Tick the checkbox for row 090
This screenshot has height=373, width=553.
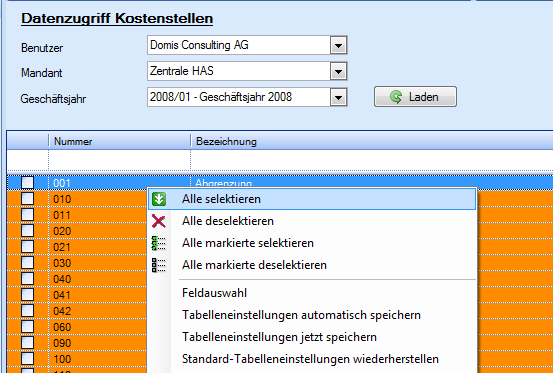(x=28, y=343)
